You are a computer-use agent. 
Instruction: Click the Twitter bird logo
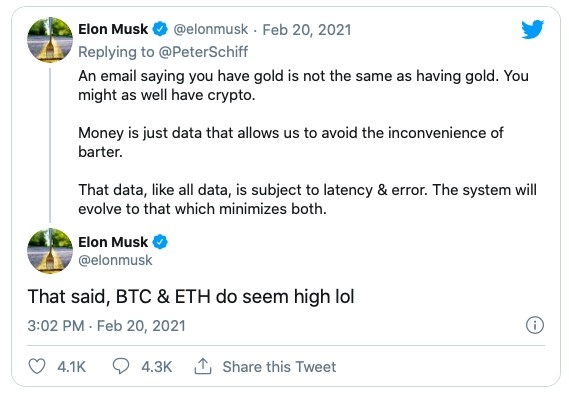[532, 29]
